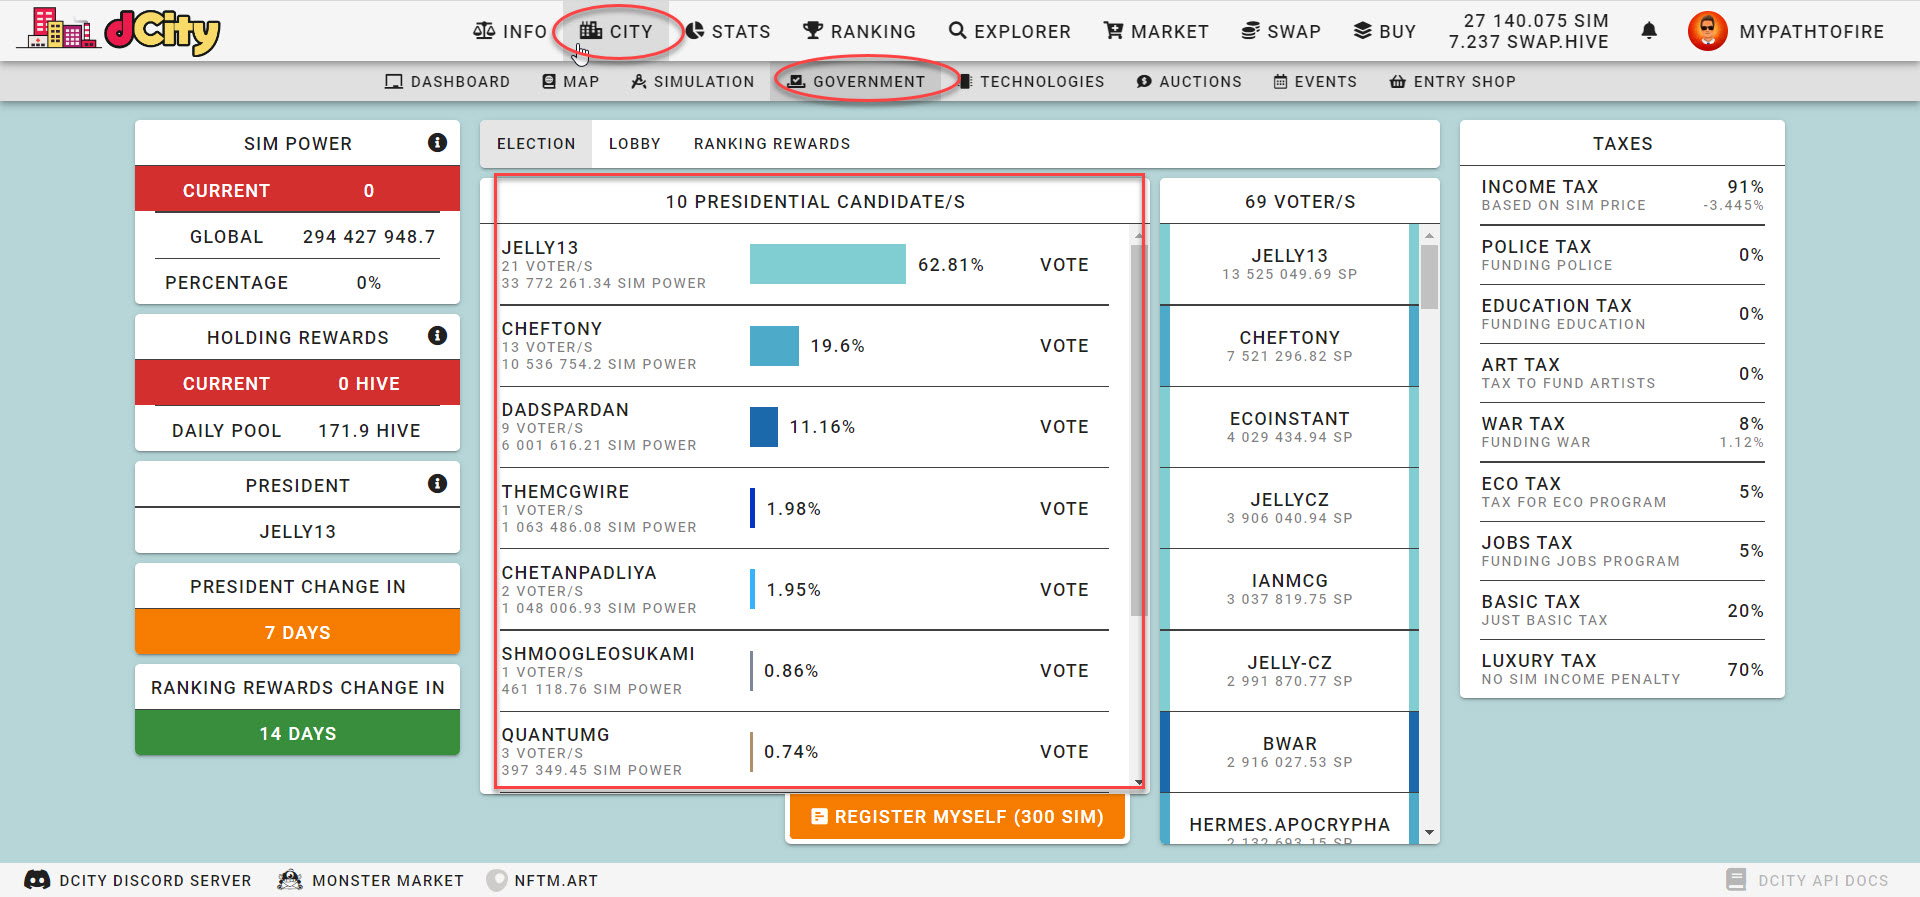Open the Ranking Rewards tab
The height and width of the screenshot is (897, 1920).
(x=772, y=144)
